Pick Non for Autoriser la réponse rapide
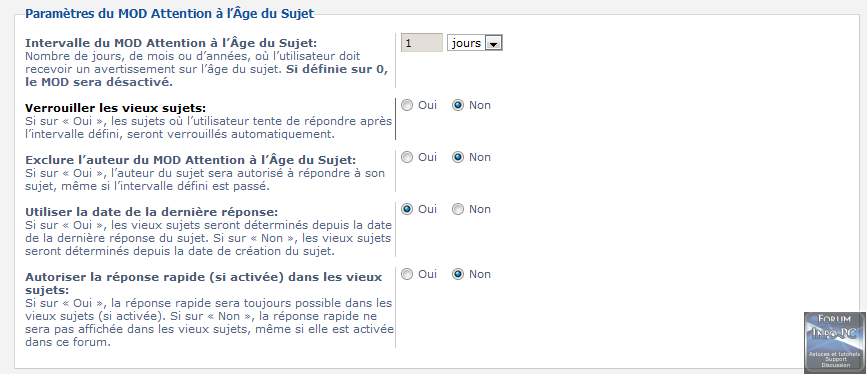 458,274
